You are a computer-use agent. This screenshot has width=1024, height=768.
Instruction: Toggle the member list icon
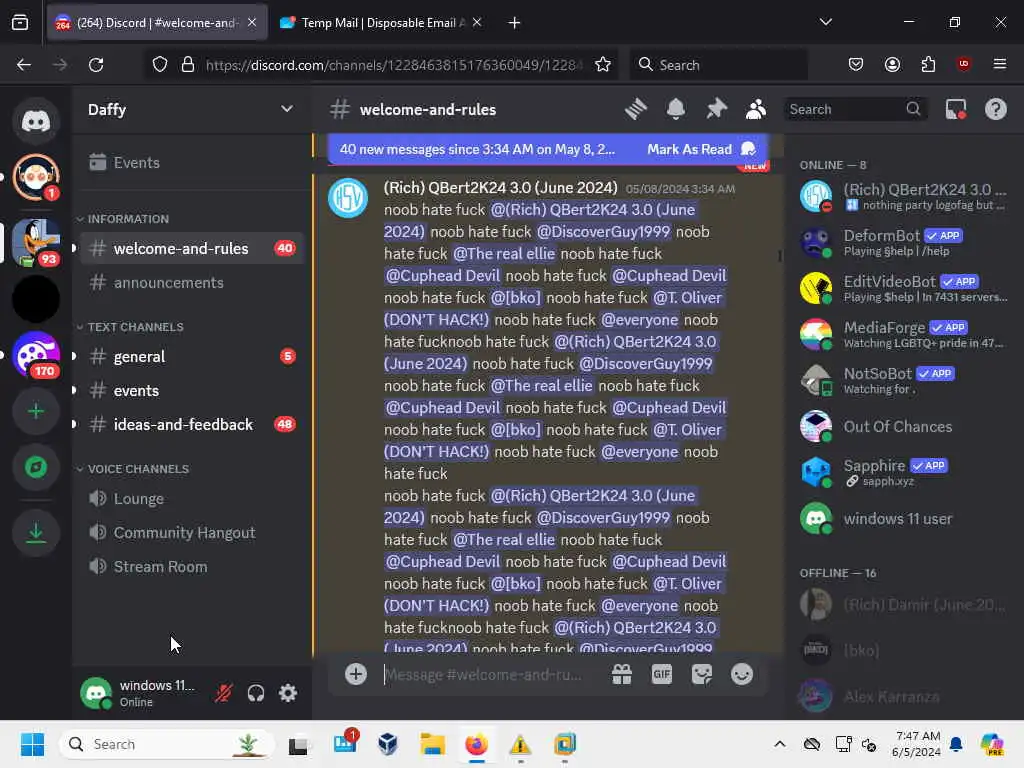click(756, 109)
